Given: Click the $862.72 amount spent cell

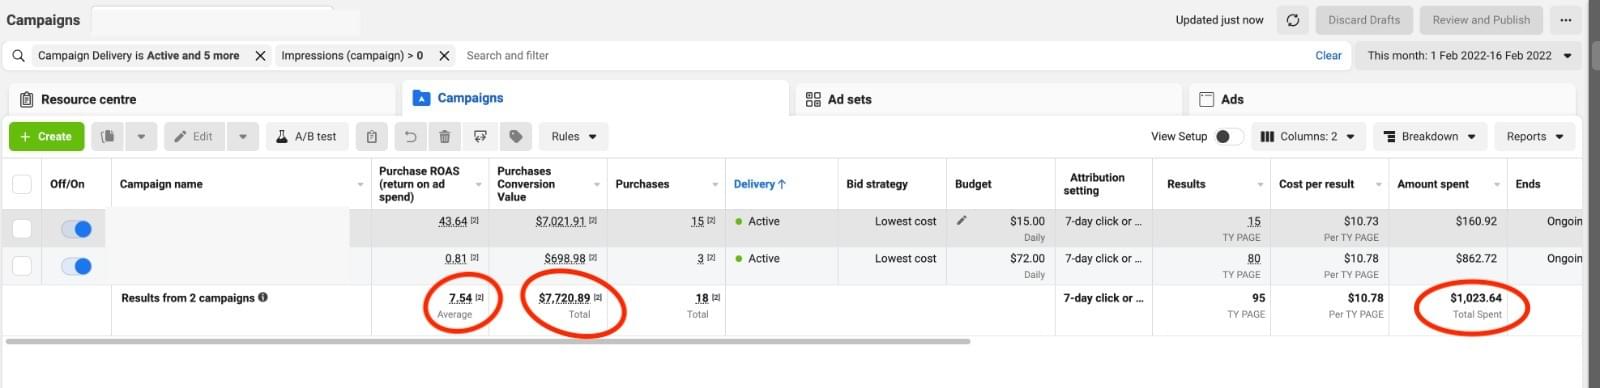Looking at the screenshot, I should pos(1476,258).
